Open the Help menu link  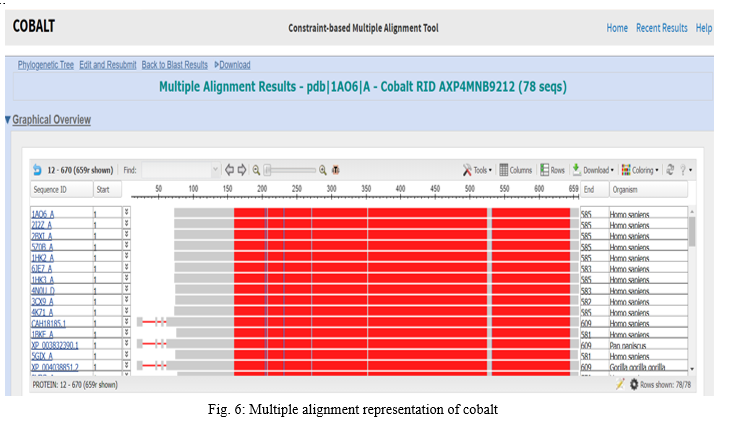704,28
